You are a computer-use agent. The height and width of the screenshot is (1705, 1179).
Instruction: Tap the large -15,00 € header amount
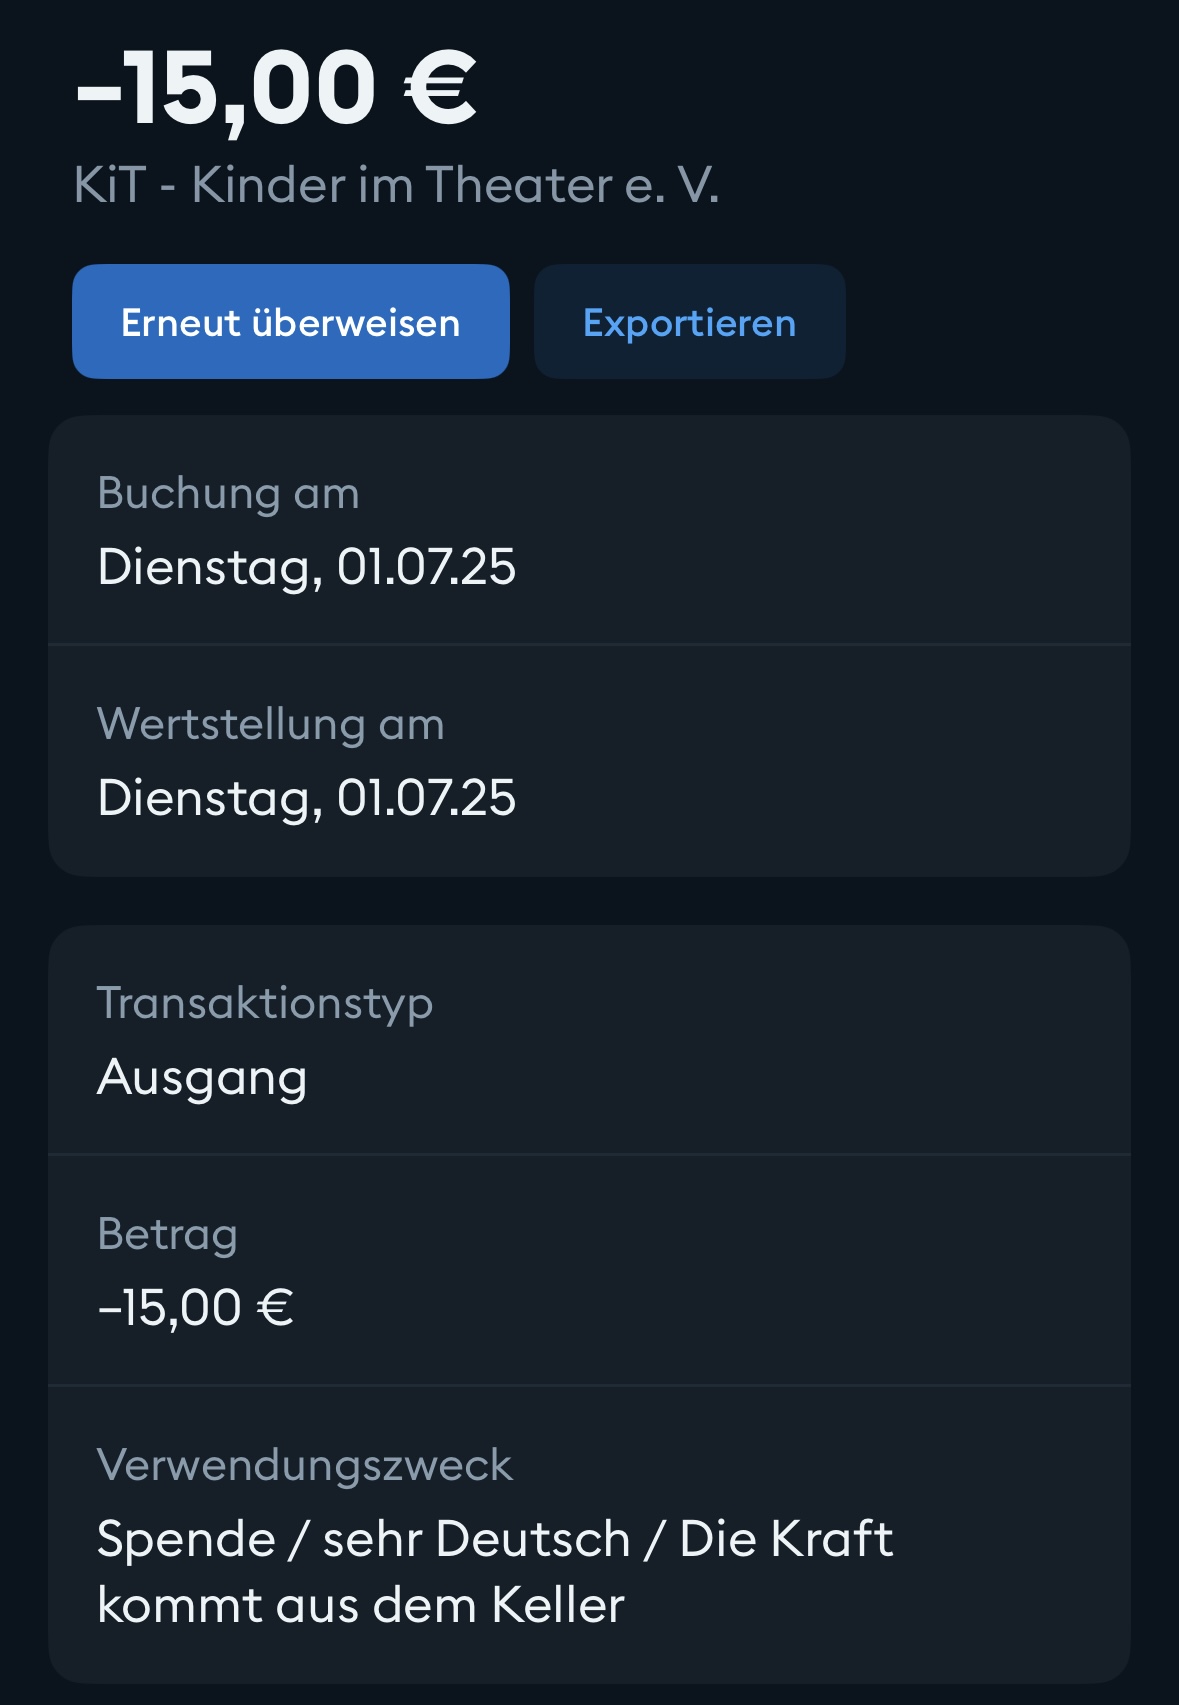[275, 90]
